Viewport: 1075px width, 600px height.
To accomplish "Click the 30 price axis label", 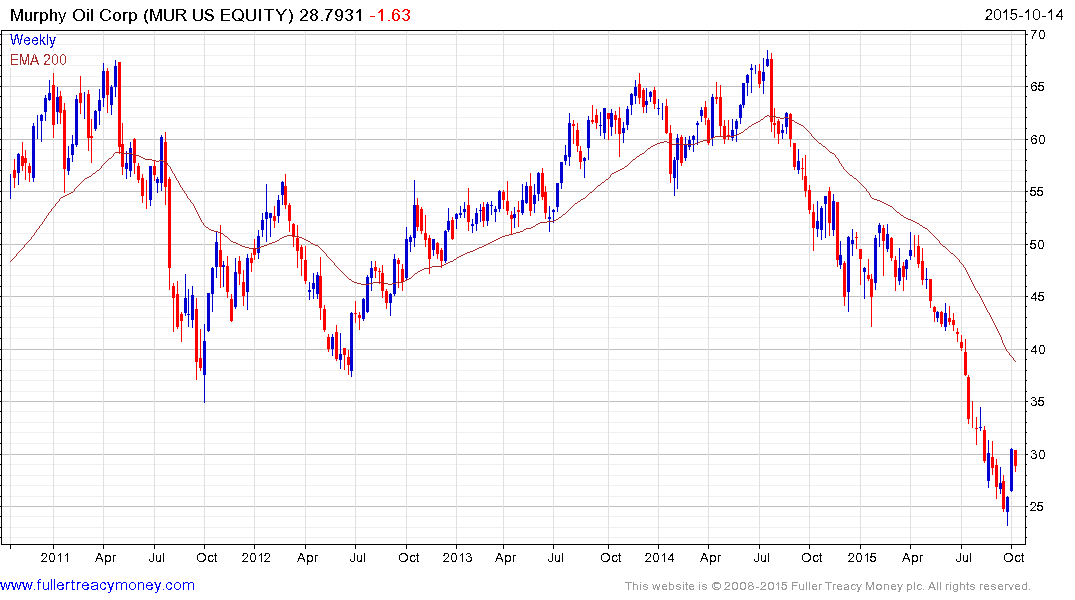I will [1037, 454].
